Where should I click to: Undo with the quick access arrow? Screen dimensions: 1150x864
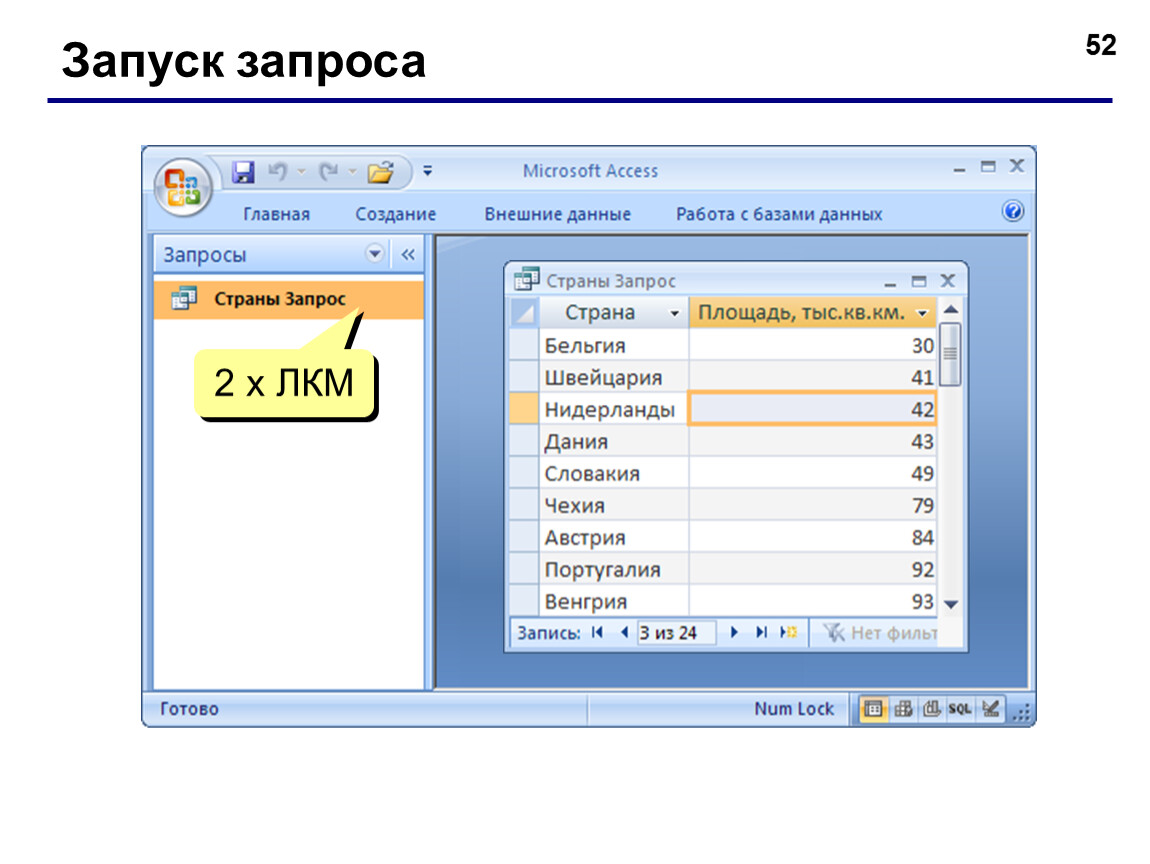[x=277, y=172]
